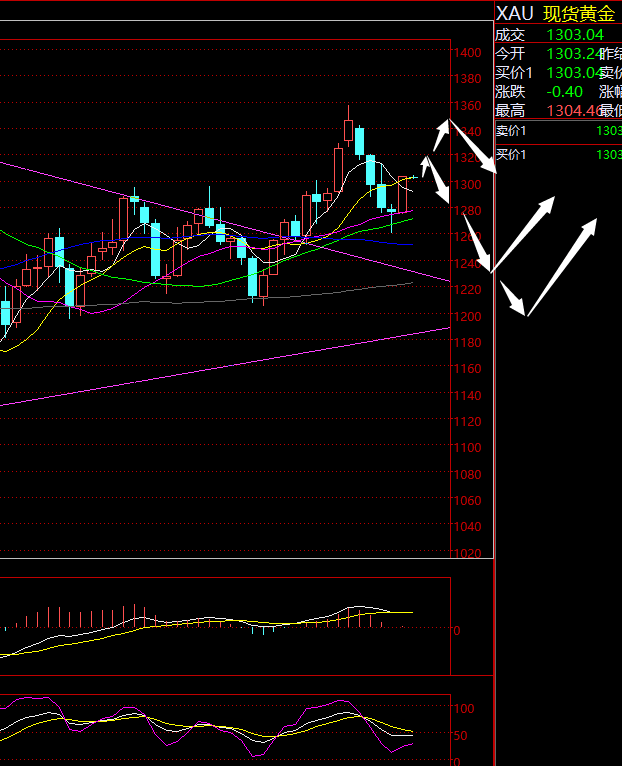Click the 1100 price axis label
Screen dimensions: 622x766
tap(468, 448)
